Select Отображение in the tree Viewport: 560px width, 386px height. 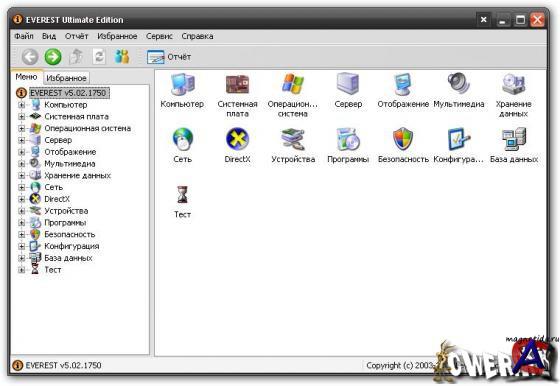[x=70, y=152]
